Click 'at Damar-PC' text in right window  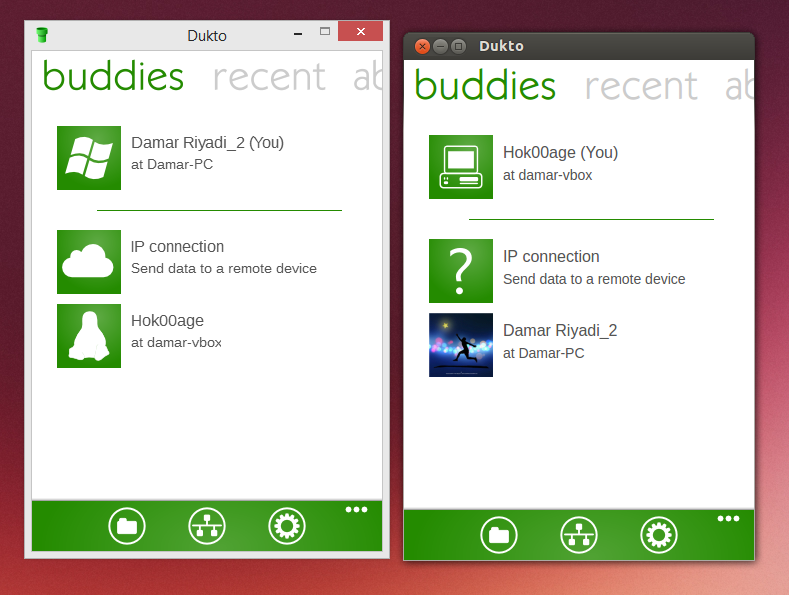(543, 353)
